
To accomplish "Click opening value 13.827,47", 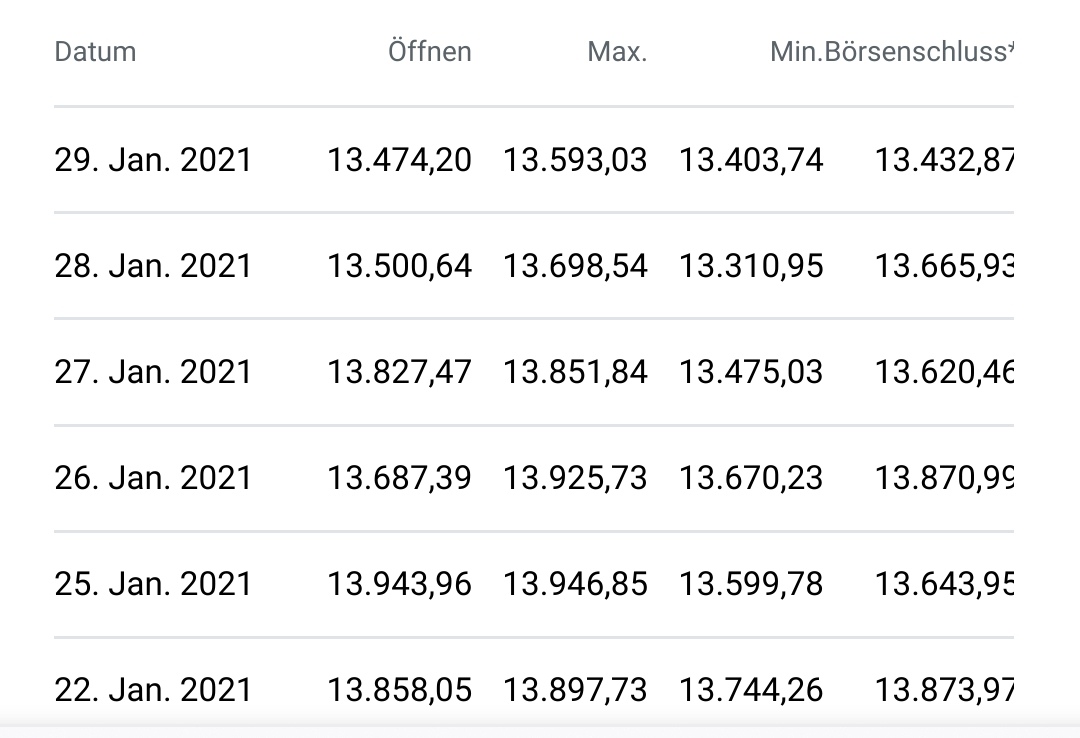I will [399, 372].
